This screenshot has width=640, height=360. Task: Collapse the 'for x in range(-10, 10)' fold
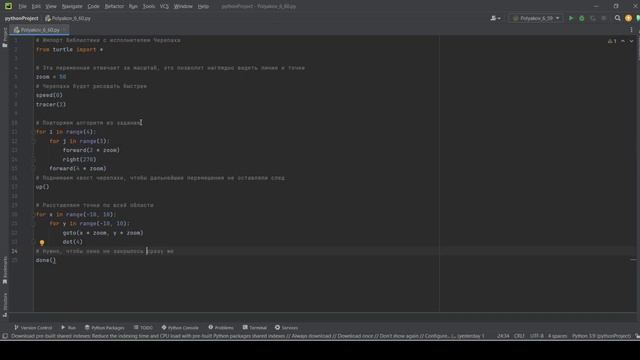pyautogui.click(x=34, y=214)
